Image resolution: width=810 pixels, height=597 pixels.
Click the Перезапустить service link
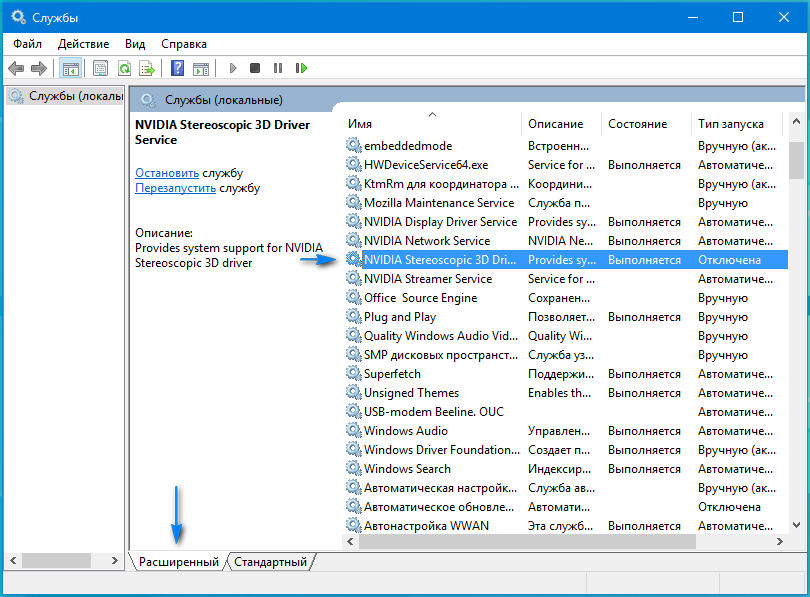175,188
